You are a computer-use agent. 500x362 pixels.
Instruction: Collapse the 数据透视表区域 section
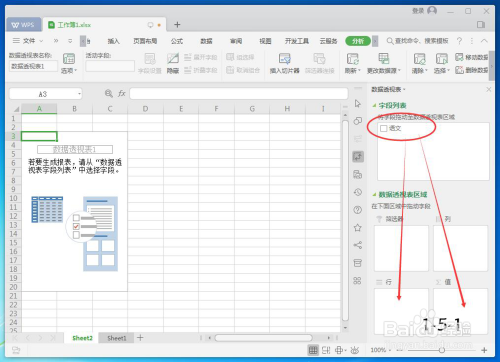(374, 194)
